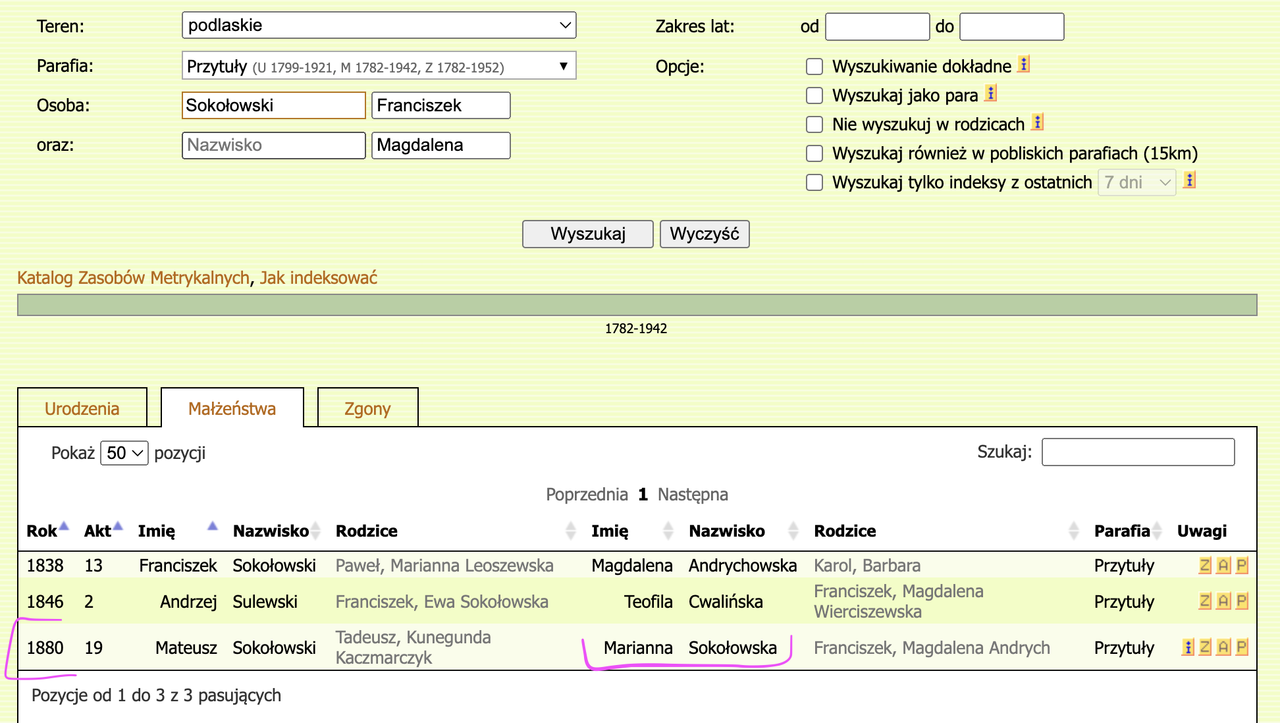This screenshot has height=723, width=1280.
Task: Click the P icon in the 1880 row
Action: pos(1242,647)
